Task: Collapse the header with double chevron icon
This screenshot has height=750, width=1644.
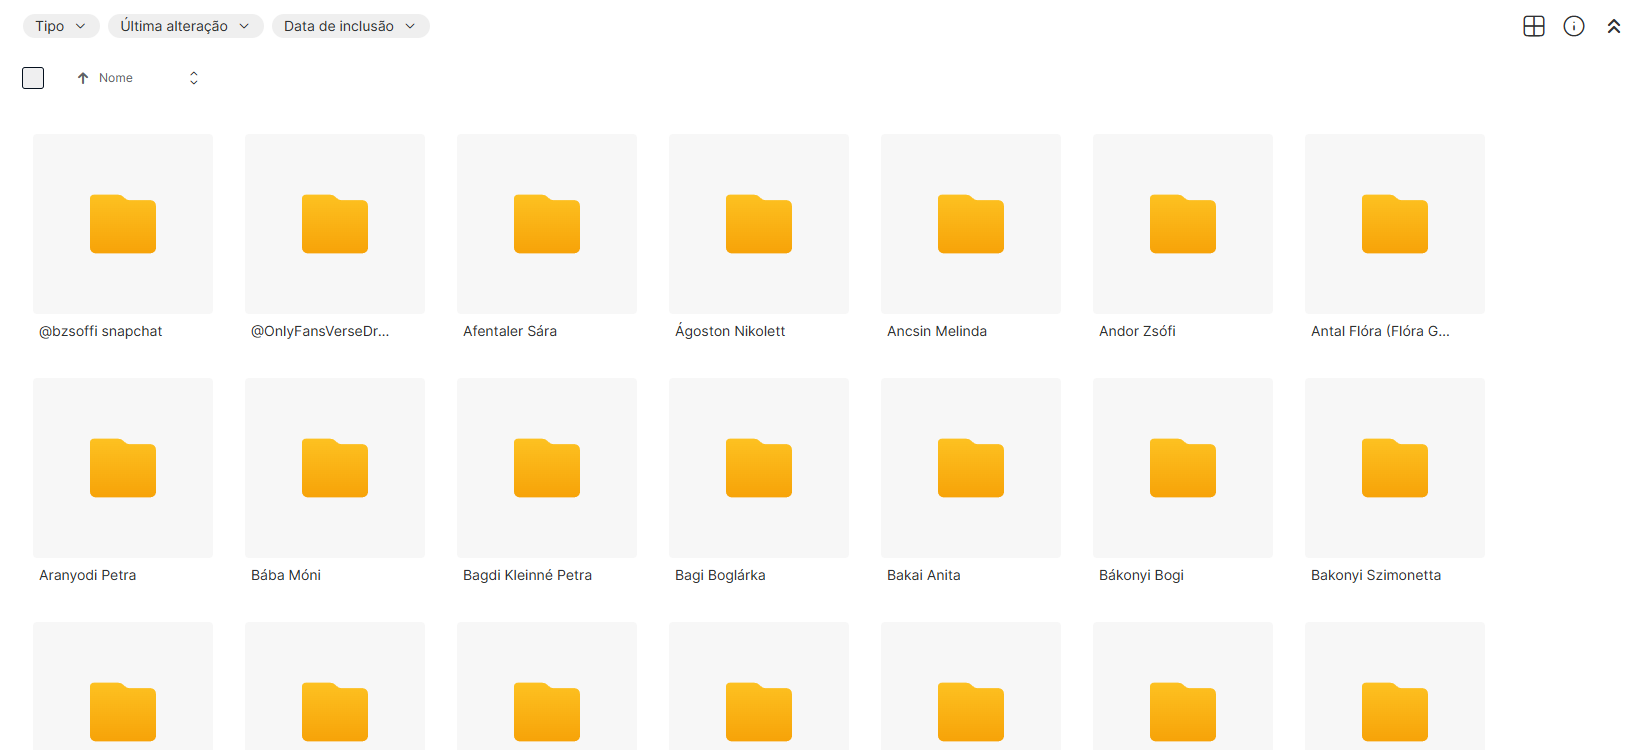Action: [x=1613, y=26]
